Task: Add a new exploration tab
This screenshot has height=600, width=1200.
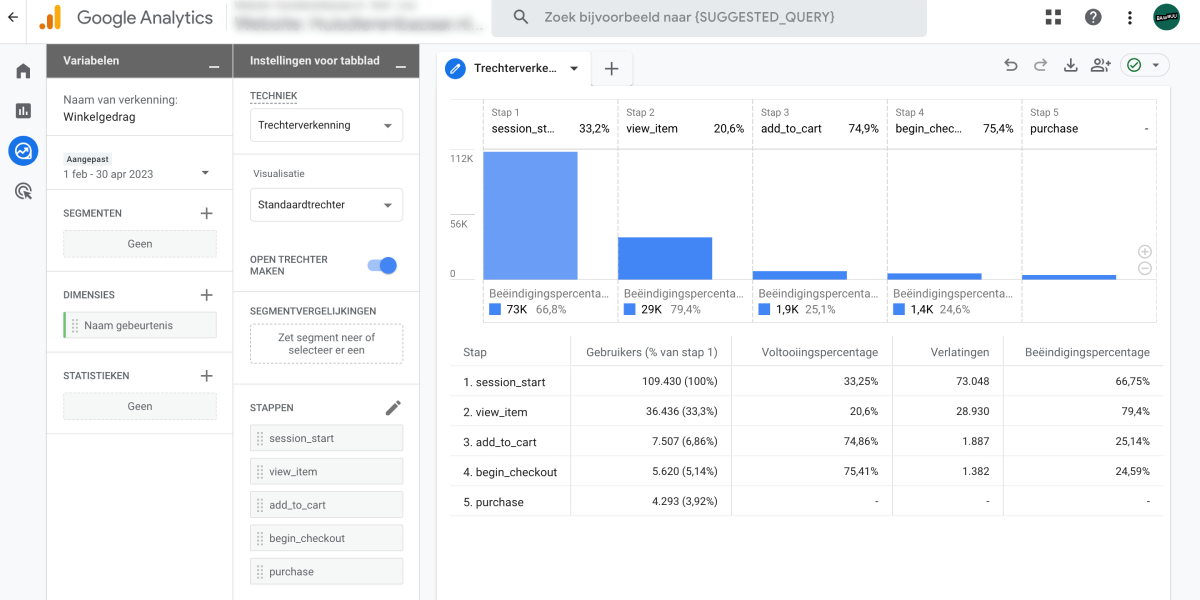Action: coord(612,69)
